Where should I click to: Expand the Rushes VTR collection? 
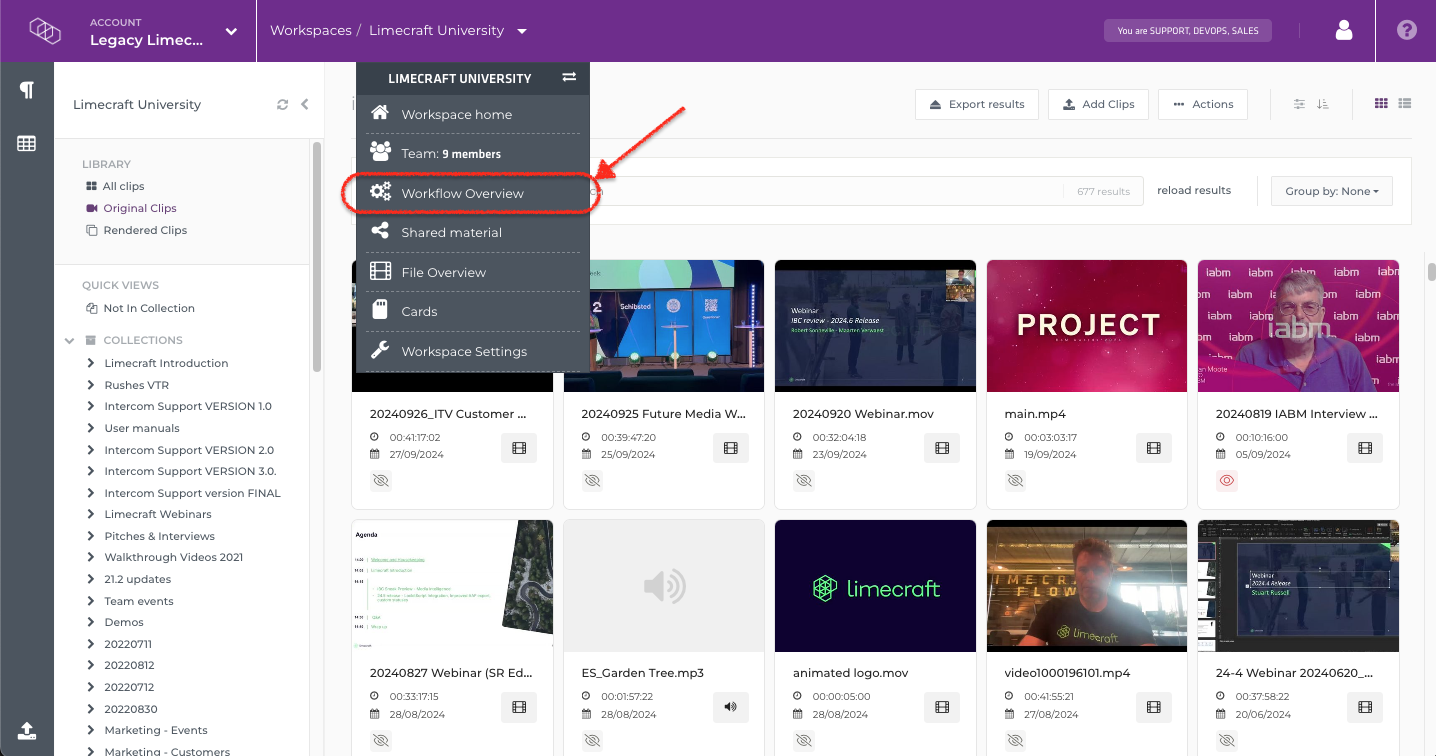coord(91,385)
